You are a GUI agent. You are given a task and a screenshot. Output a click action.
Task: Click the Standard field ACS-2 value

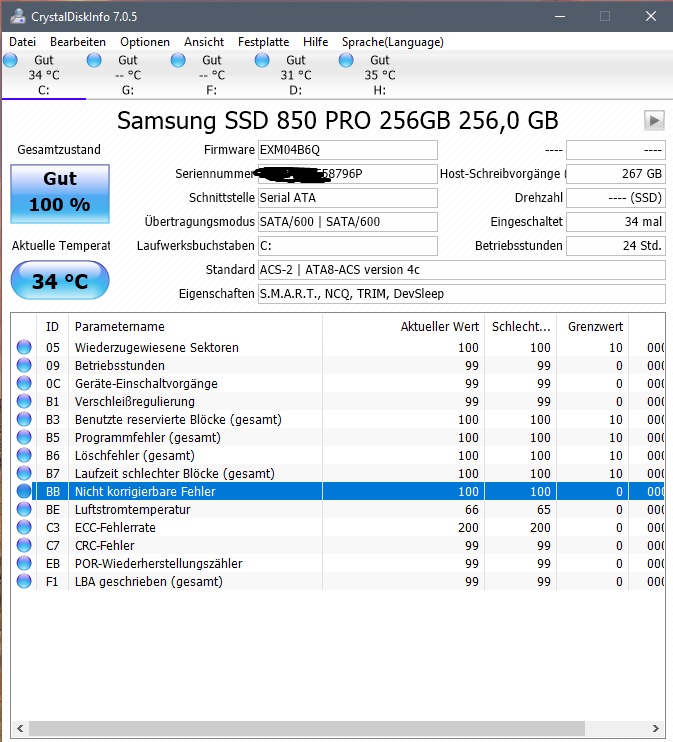[x=461, y=270]
